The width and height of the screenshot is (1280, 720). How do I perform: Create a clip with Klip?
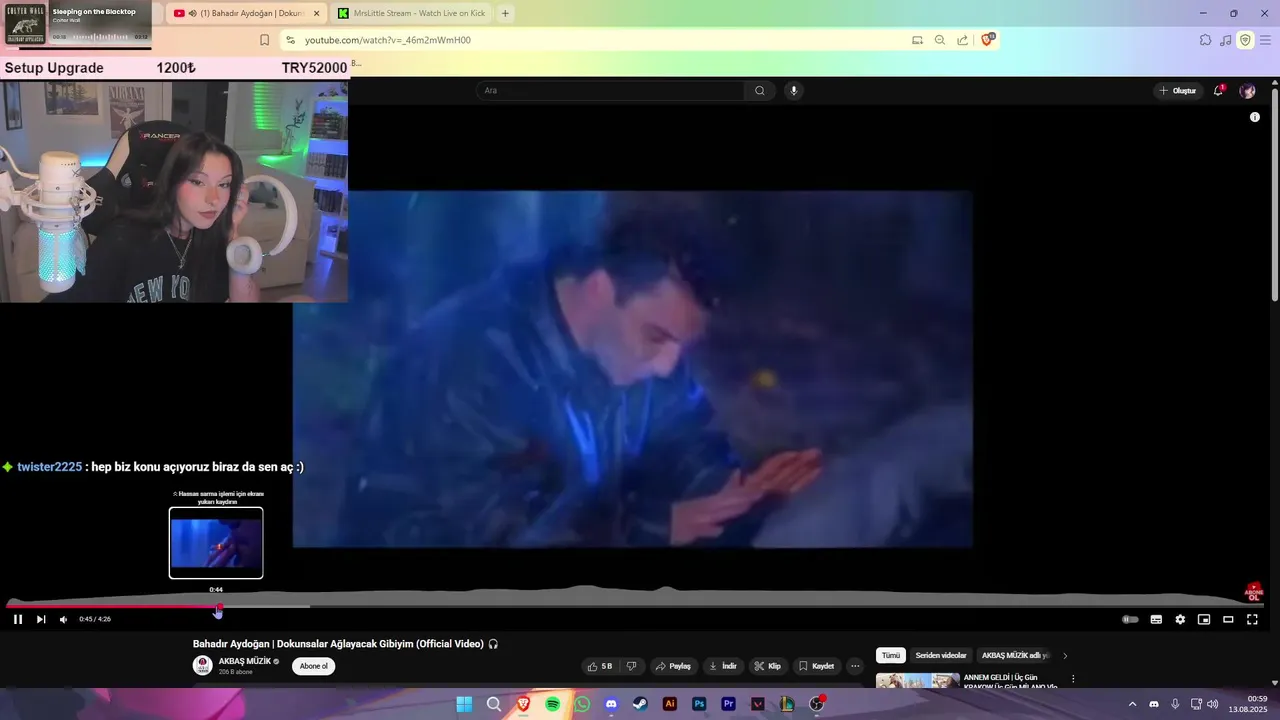click(768, 666)
